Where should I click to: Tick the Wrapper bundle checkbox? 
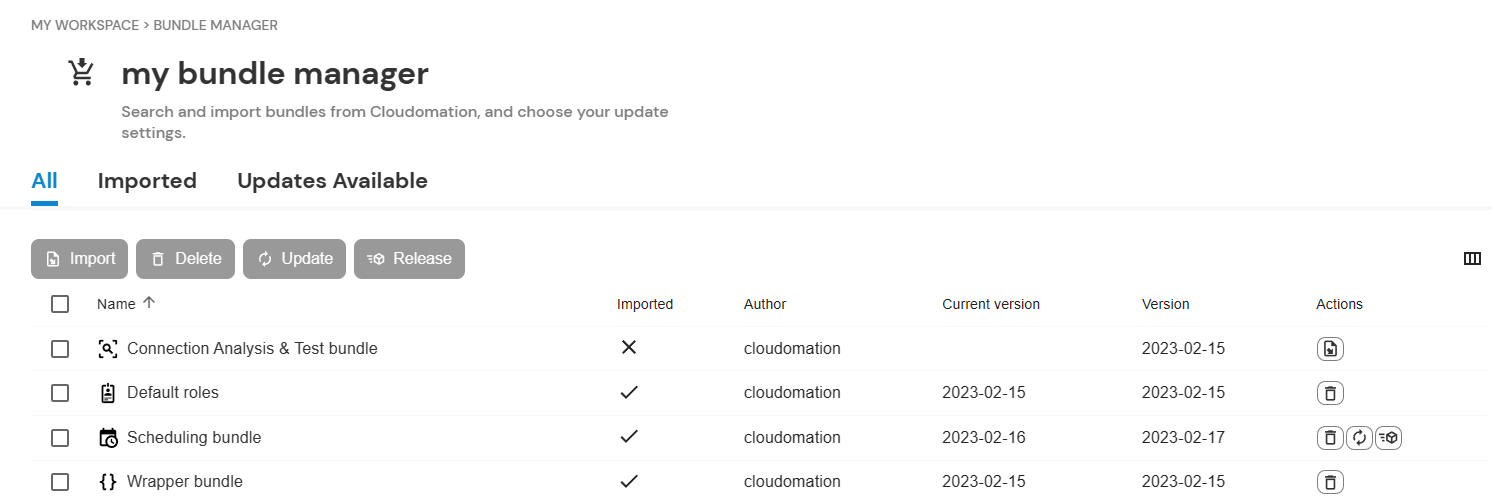coord(60,482)
